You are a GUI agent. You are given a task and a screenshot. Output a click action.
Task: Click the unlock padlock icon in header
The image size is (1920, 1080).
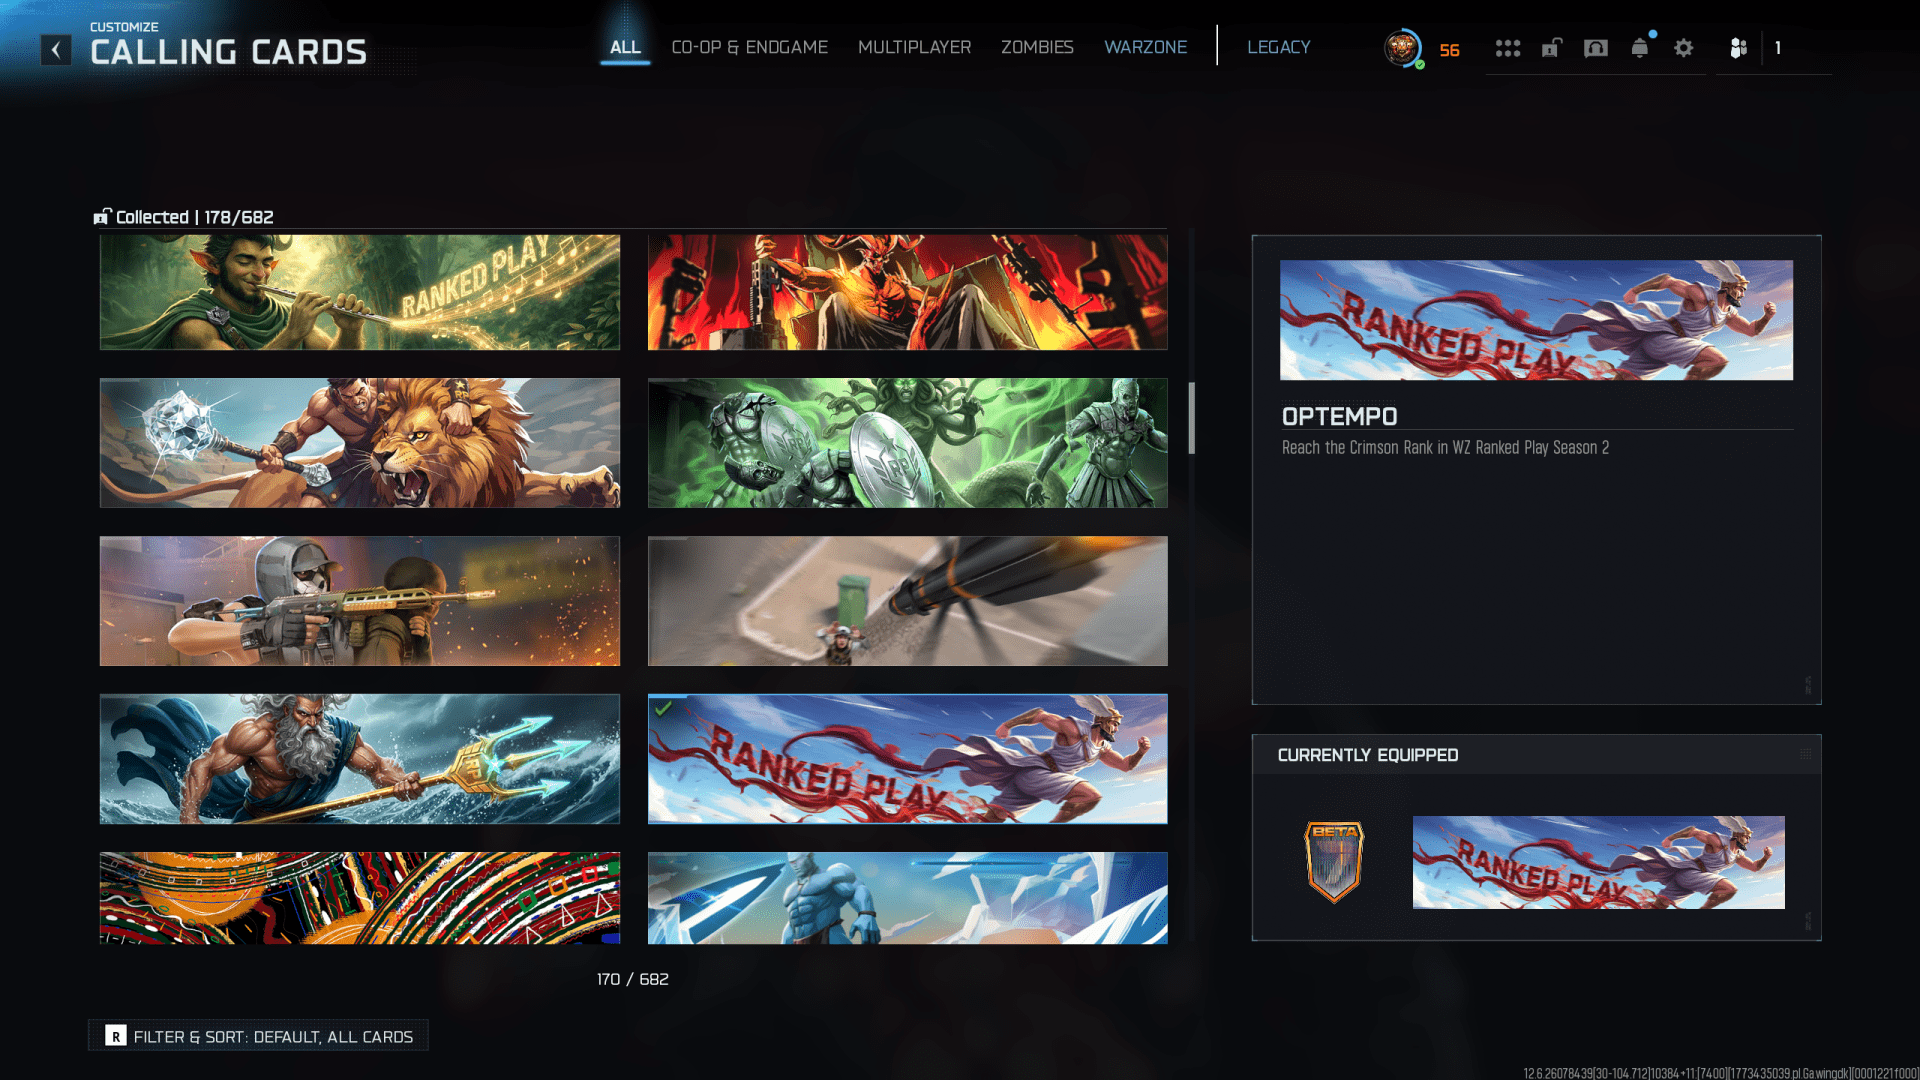click(x=1551, y=48)
